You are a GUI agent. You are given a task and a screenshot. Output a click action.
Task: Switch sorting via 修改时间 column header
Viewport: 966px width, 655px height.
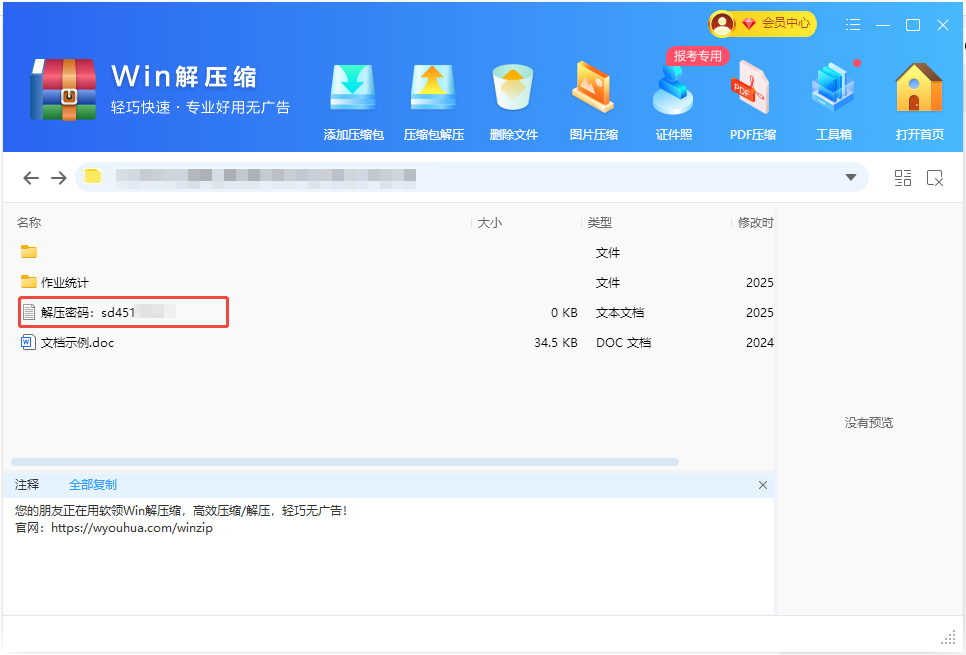(755, 222)
